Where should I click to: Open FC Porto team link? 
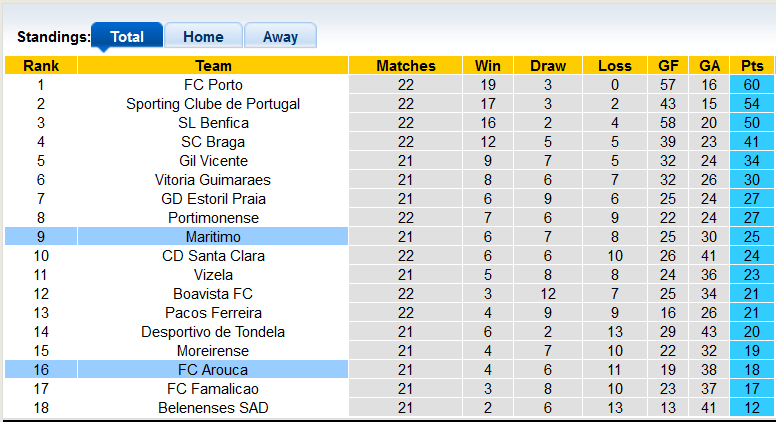[x=213, y=85]
